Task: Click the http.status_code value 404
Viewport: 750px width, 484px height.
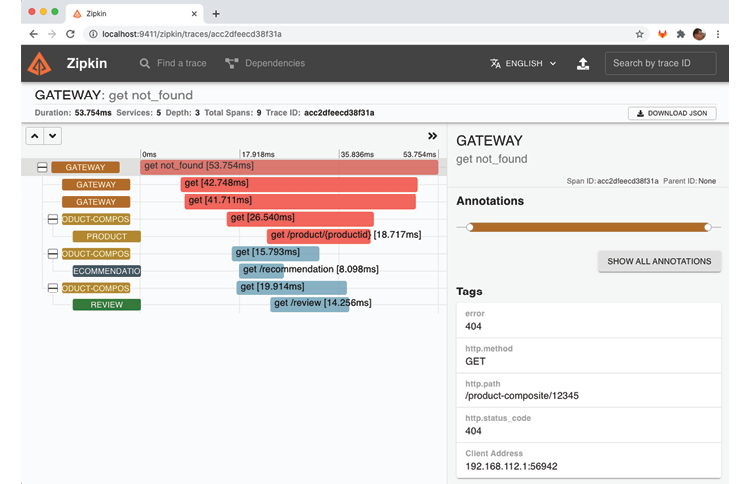Action: (x=473, y=431)
